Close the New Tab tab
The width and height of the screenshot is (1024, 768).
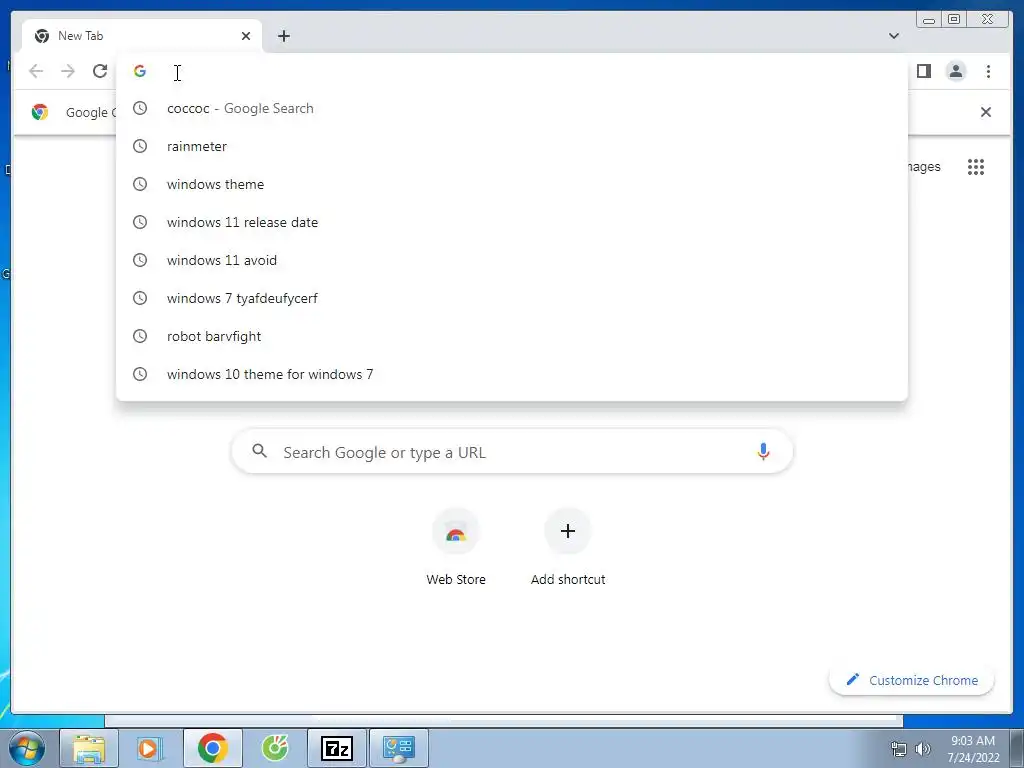[x=246, y=36]
